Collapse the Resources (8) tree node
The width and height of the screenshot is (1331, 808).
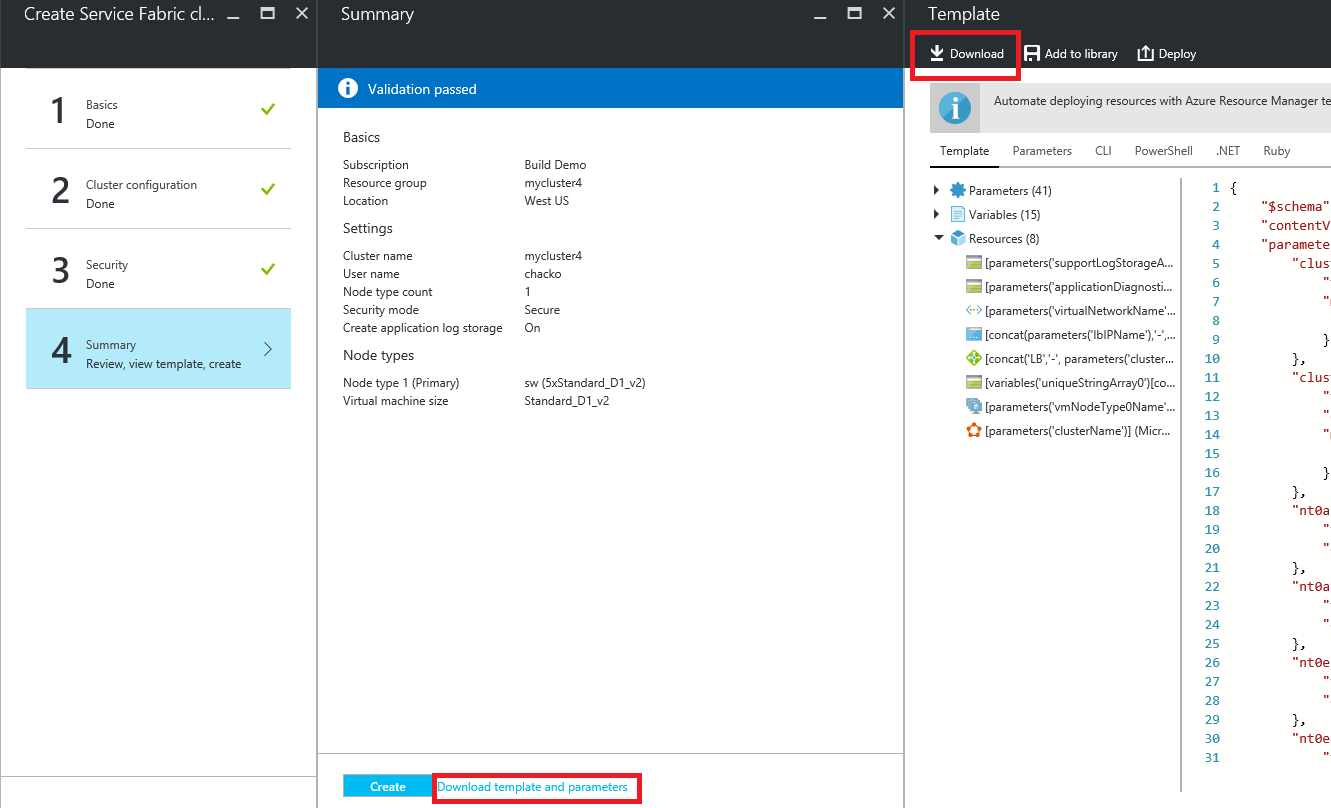(938, 238)
